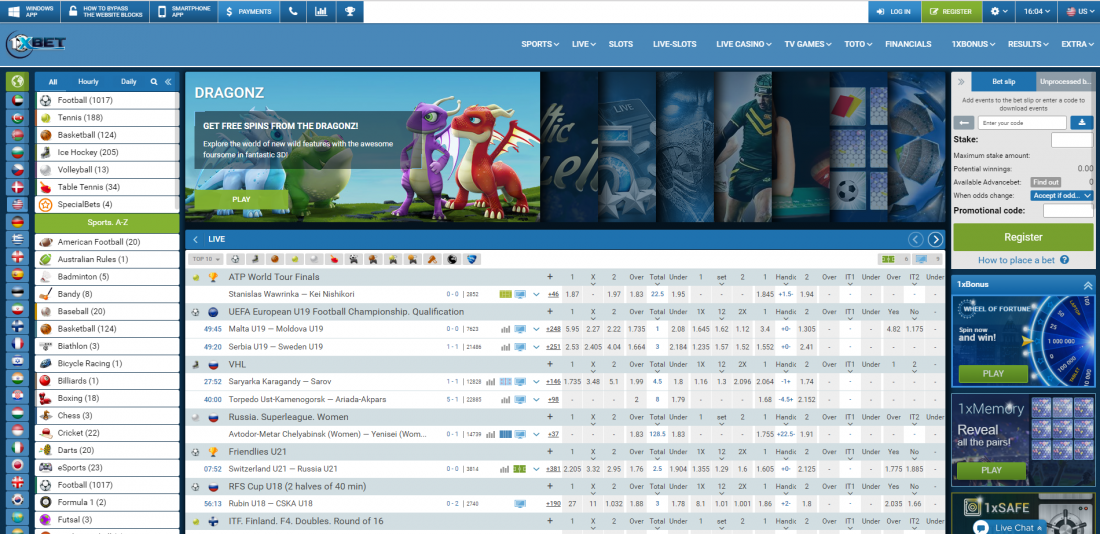Click the Enter your code field
Image resolution: width=1100 pixels, height=534 pixels.
coord(1022,123)
